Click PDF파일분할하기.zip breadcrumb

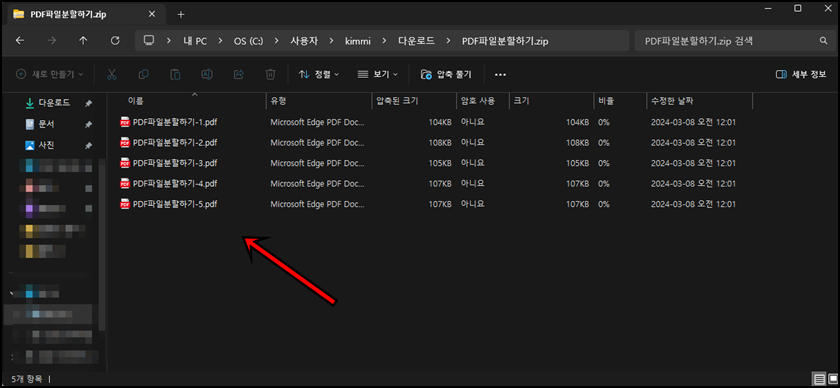(505, 41)
